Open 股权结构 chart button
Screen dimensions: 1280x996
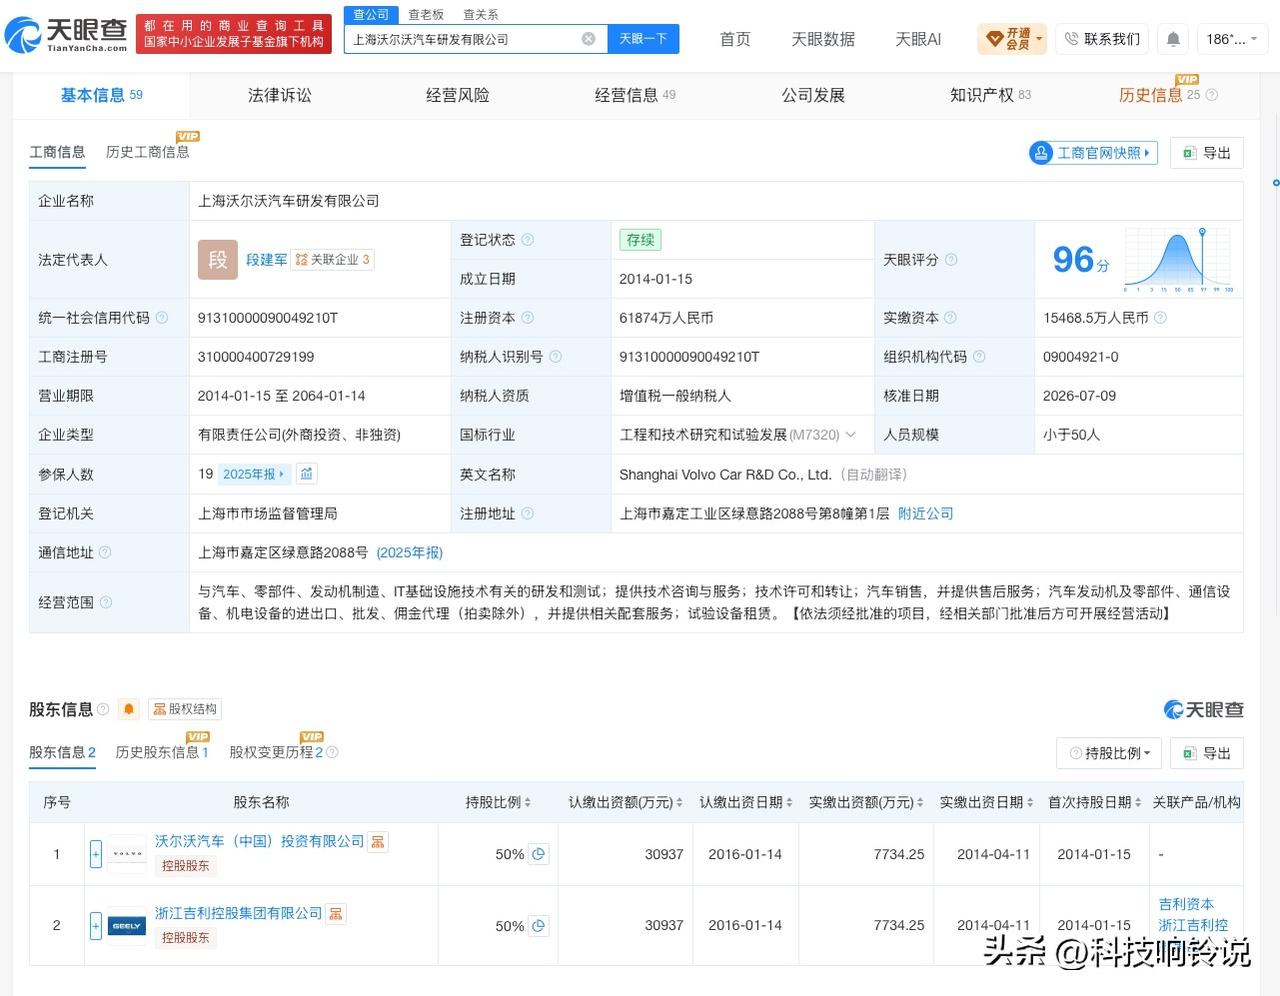(x=185, y=709)
